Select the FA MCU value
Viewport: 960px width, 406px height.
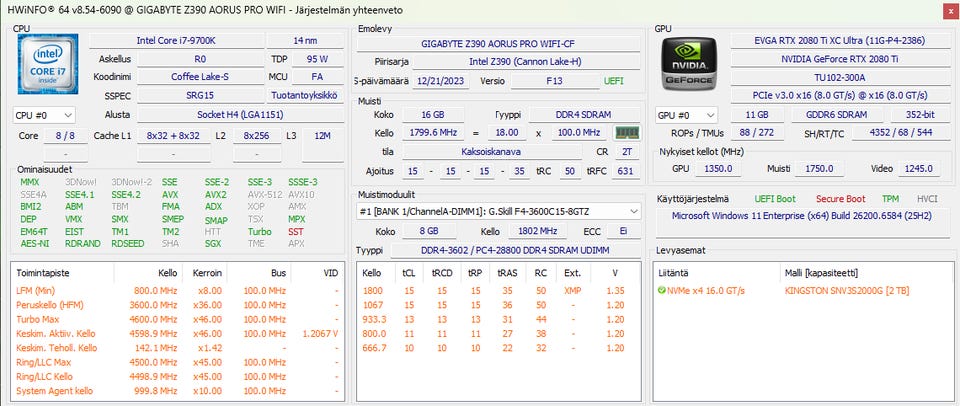coord(317,77)
